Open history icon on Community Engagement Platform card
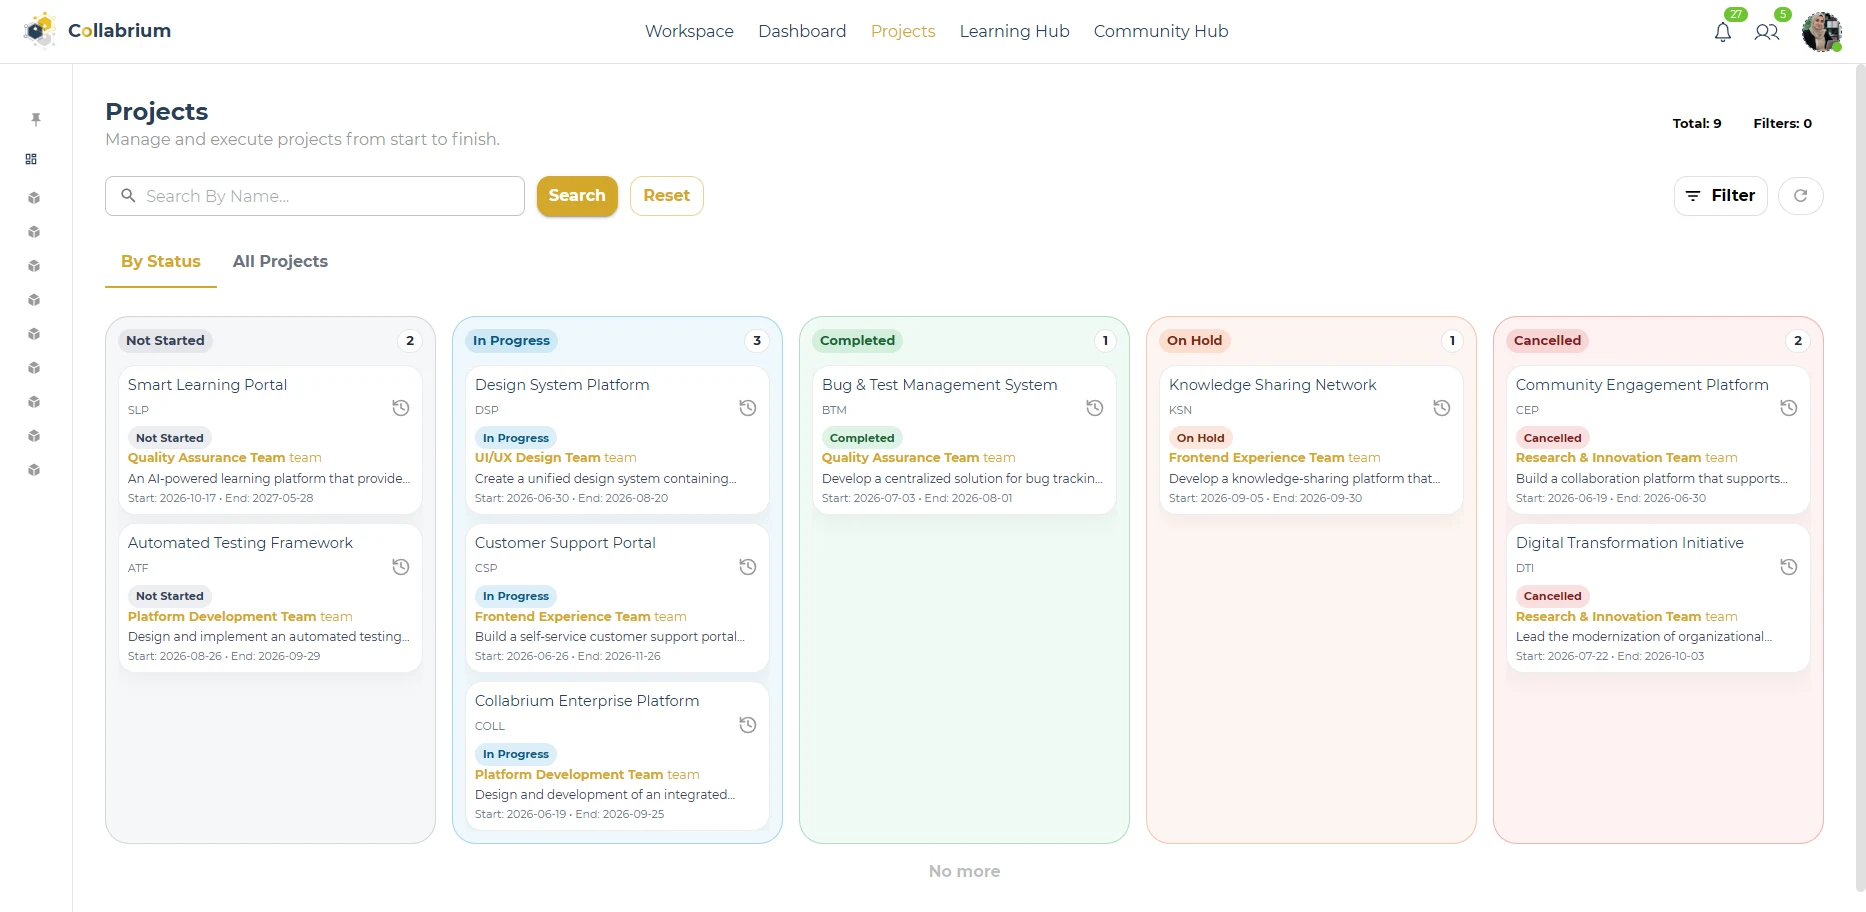This screenshot has width=1866, height=912. [x=1789, y=408]
